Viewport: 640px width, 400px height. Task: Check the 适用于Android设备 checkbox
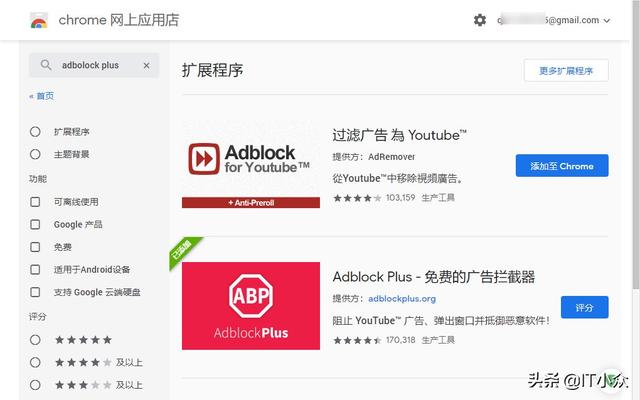click(x=35, y=269)
